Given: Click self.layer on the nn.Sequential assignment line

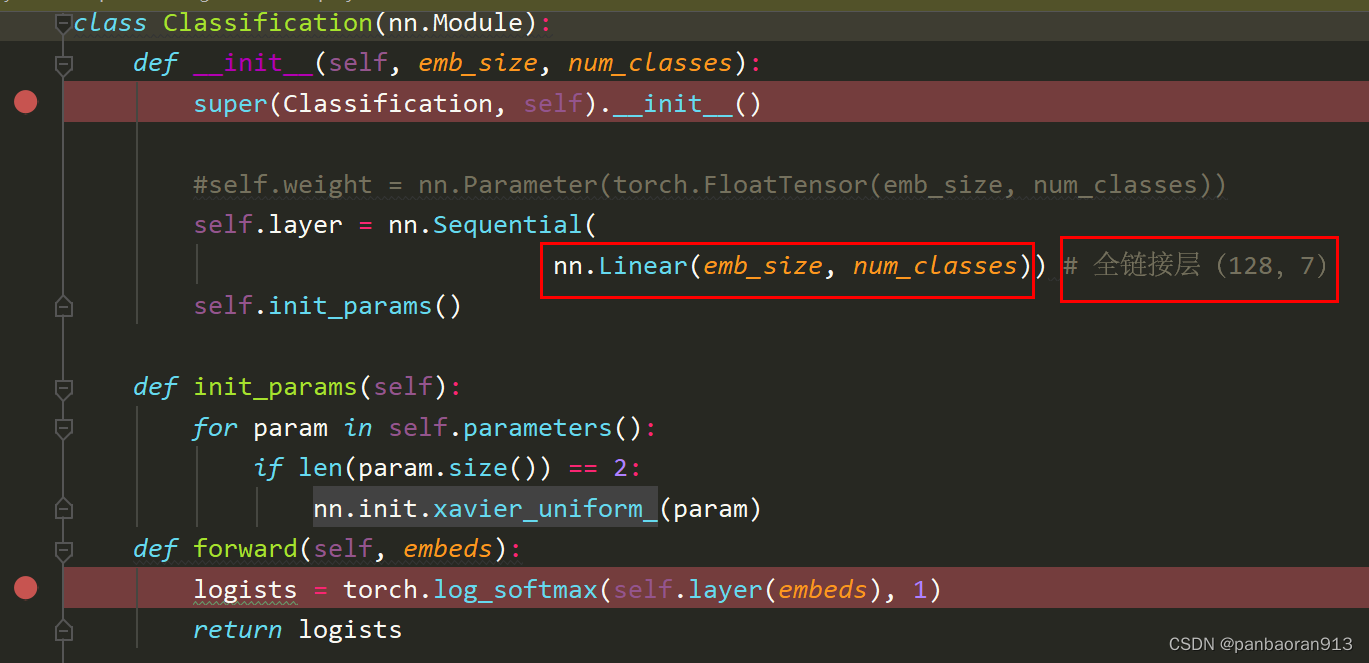Looking at the screenshot, I should pos(268,225).
